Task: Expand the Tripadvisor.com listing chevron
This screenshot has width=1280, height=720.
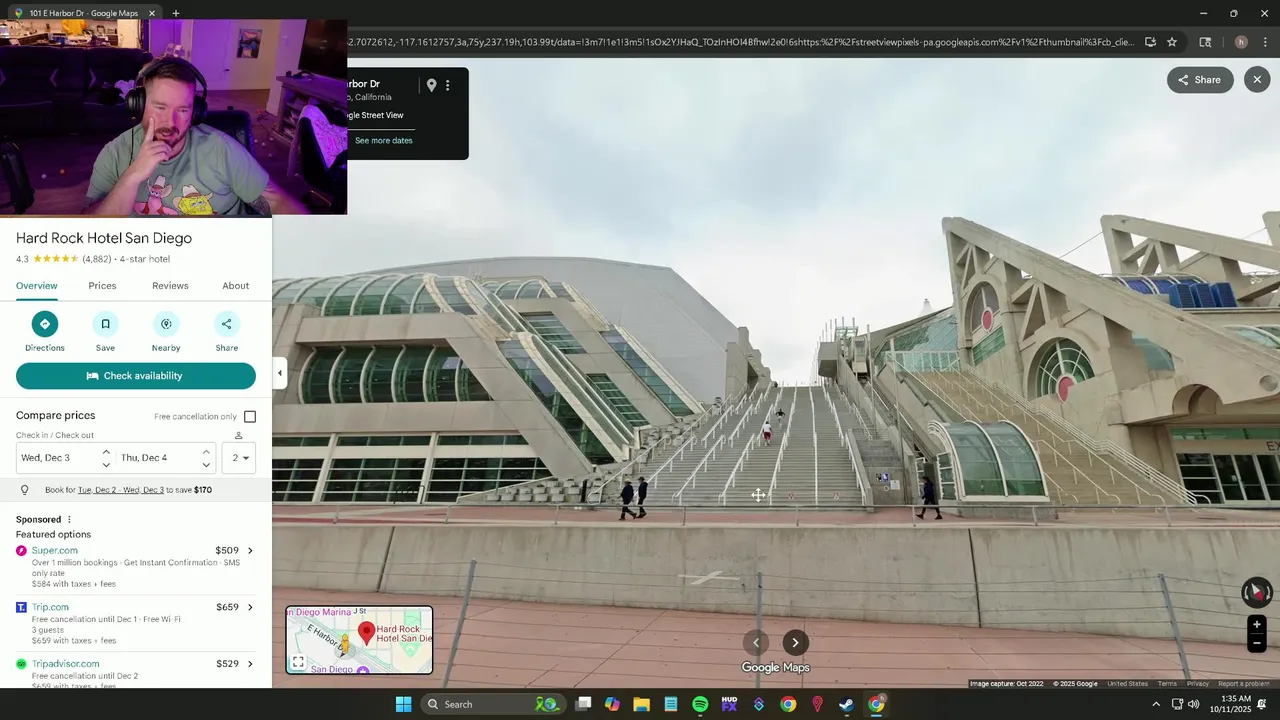Action: pyautogui.click(x=250, y=664)
